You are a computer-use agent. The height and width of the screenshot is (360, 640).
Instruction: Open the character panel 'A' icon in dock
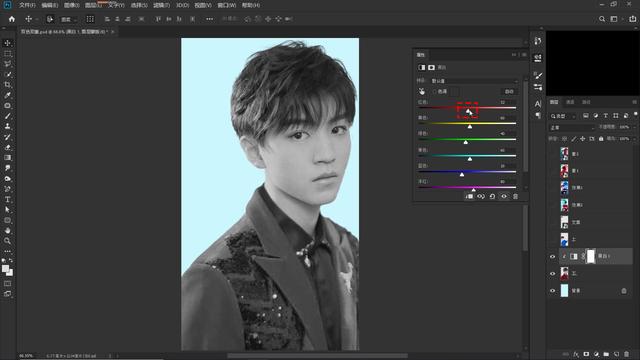[538, 104]
